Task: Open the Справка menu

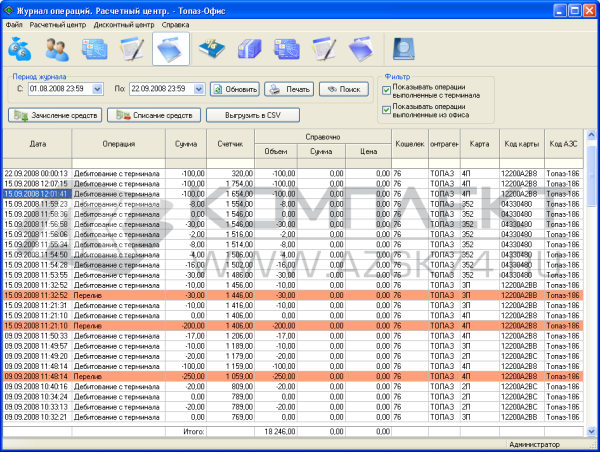Action: tap(174, 22)
